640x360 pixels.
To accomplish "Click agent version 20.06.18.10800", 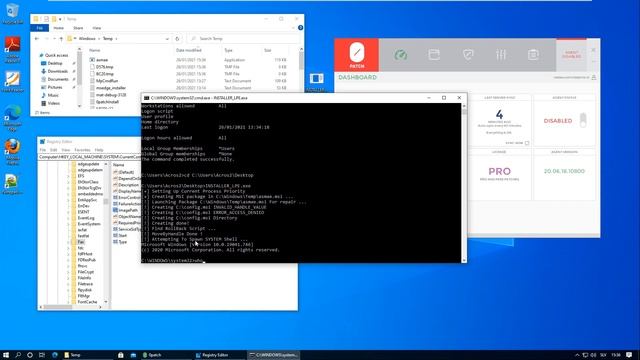I will coord(564,171).
